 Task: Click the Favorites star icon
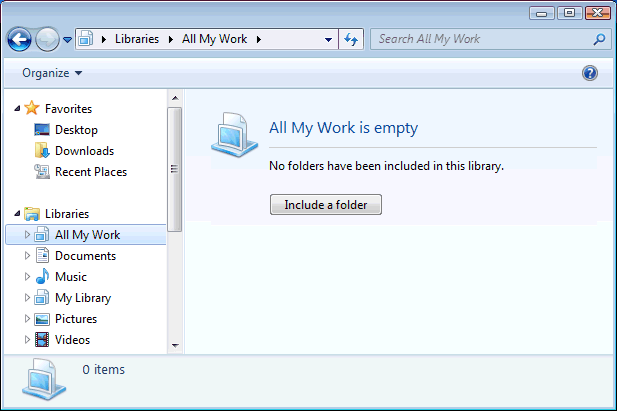pyautogui.click(x=32, y=108)
